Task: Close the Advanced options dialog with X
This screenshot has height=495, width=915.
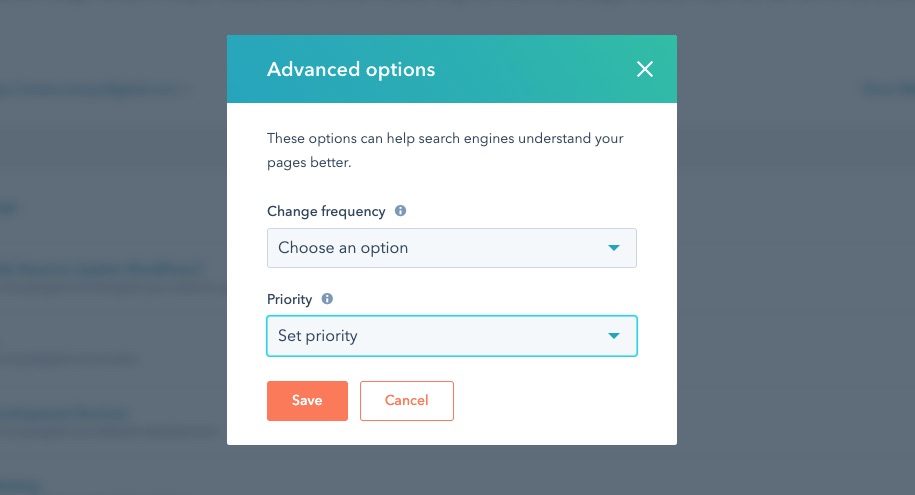Action: (644, 69)
